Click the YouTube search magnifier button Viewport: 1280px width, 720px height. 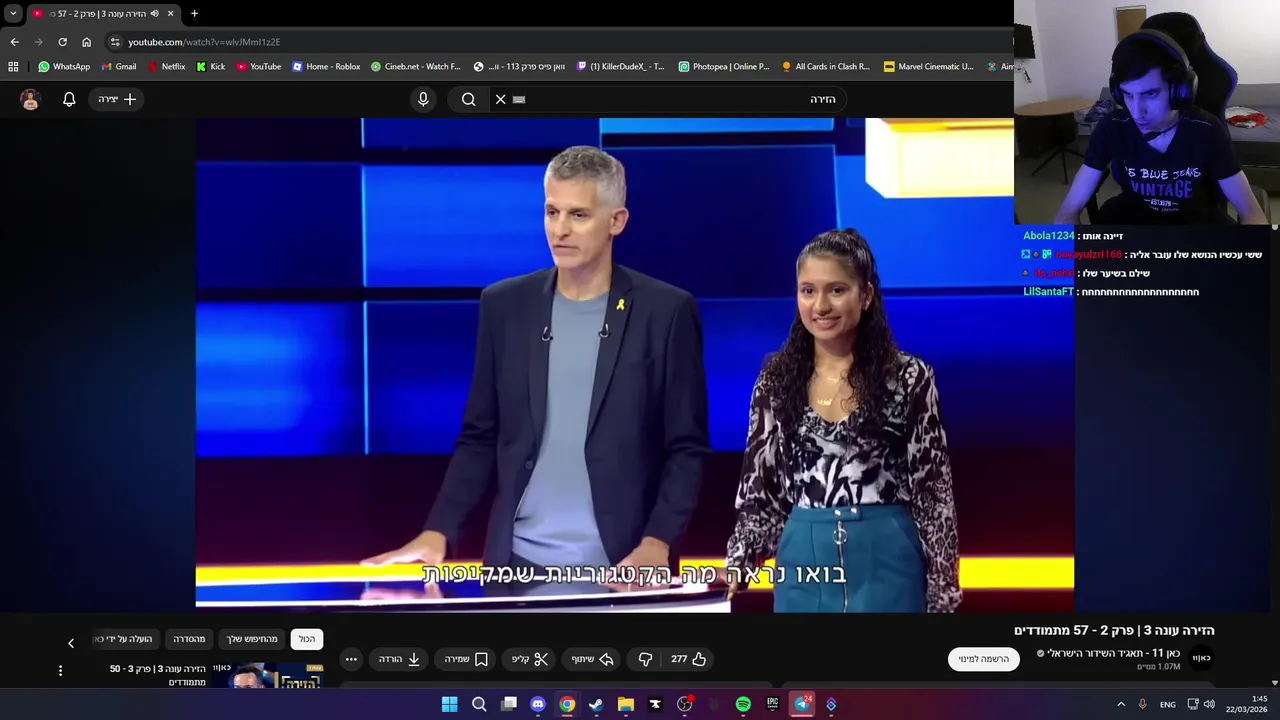[x=468, y=99]
